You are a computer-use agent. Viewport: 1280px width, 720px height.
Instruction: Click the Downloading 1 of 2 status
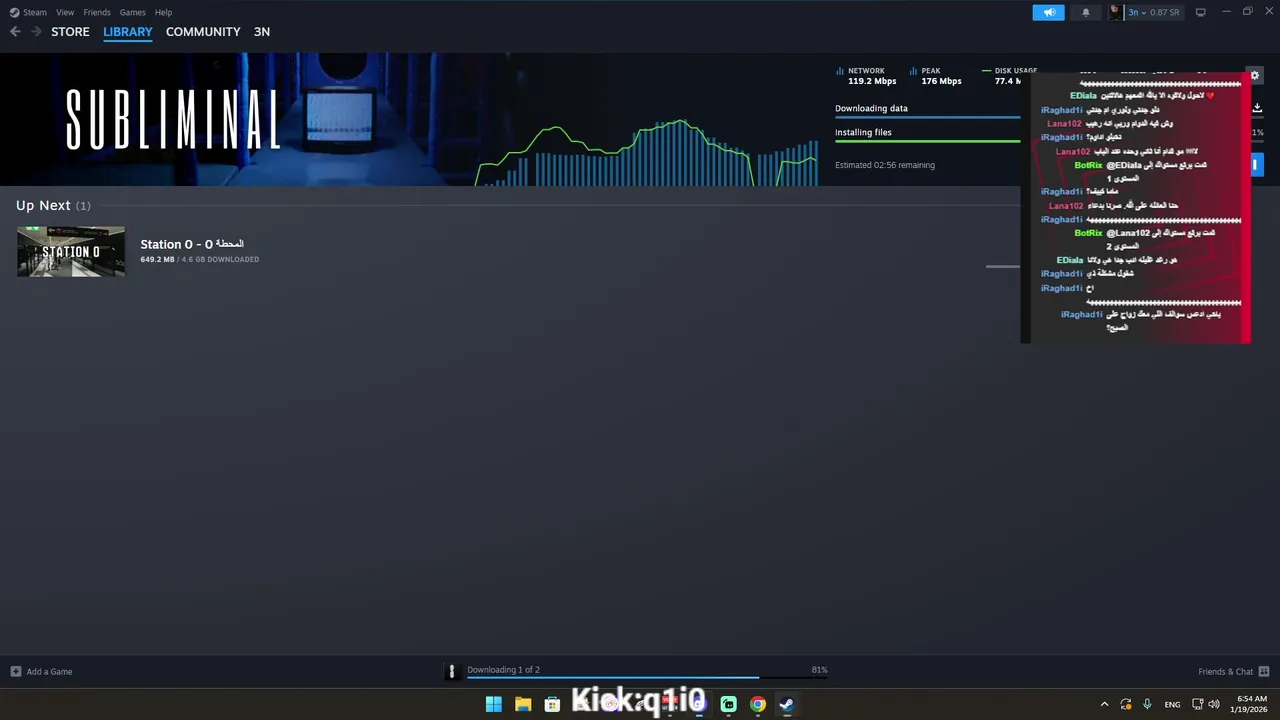point(503,670)
